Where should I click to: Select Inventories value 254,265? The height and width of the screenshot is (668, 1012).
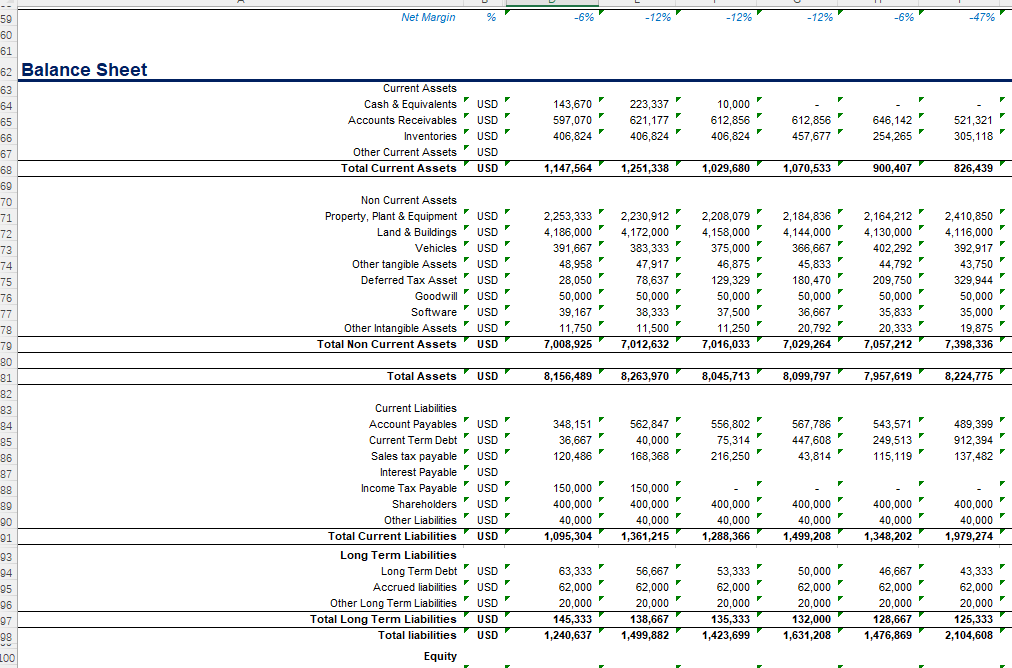[892, 136]
